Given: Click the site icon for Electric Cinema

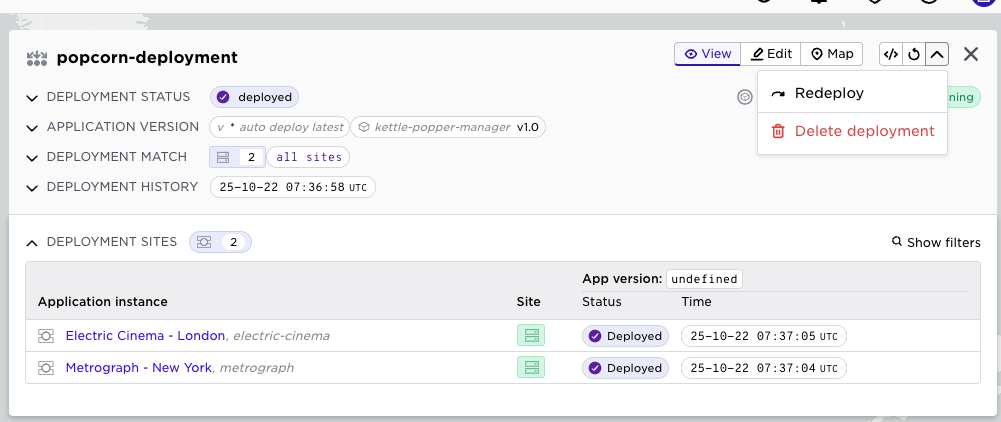Looking at the screenshot, I should tap(531, 336).
